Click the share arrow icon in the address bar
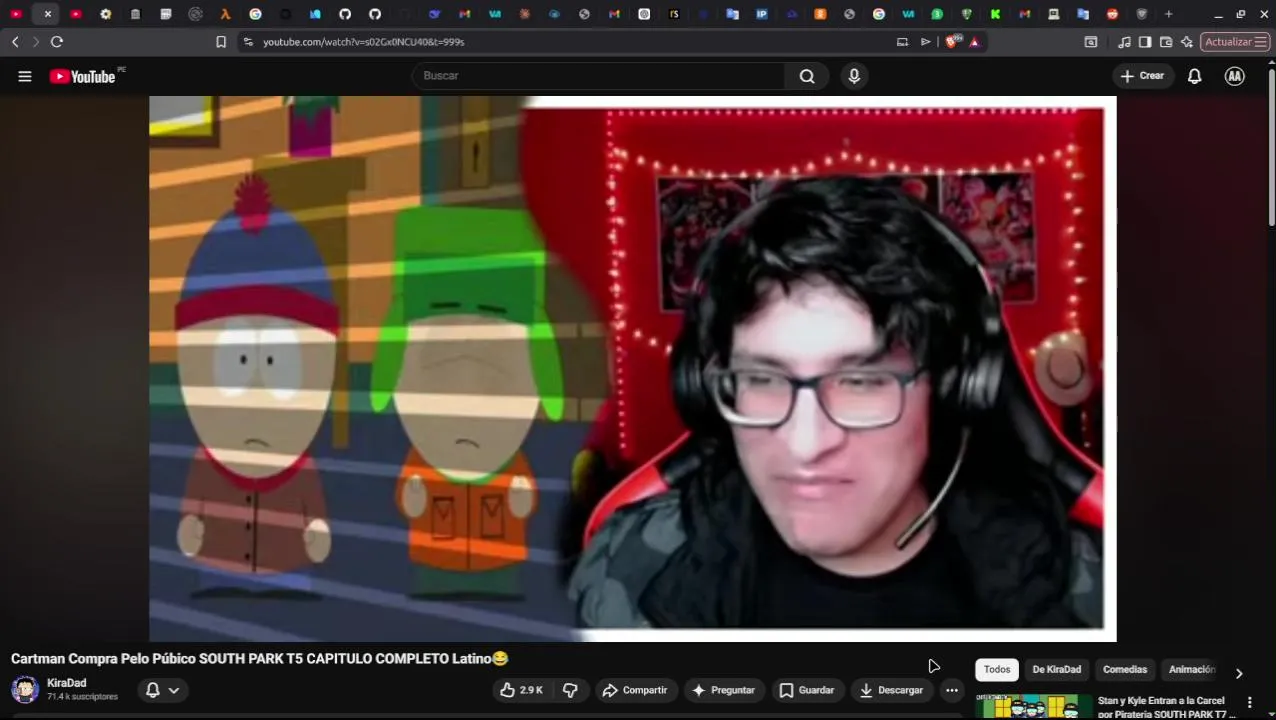This screenshot has height=720, width=1276. click(x=925, y=42)
